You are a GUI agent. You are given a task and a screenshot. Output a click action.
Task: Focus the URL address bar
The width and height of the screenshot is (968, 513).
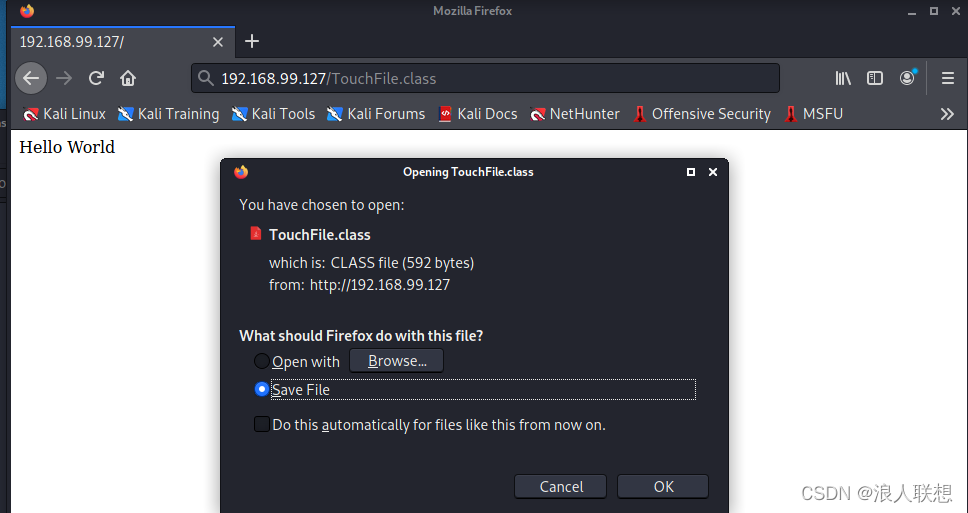pos(485,78)
